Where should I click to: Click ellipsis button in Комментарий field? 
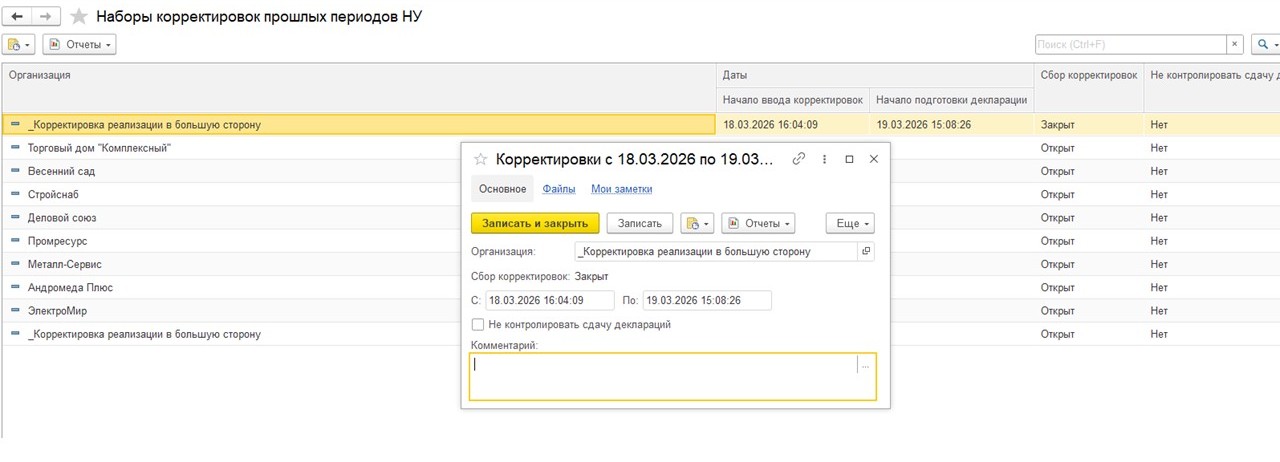pos(865,366)
